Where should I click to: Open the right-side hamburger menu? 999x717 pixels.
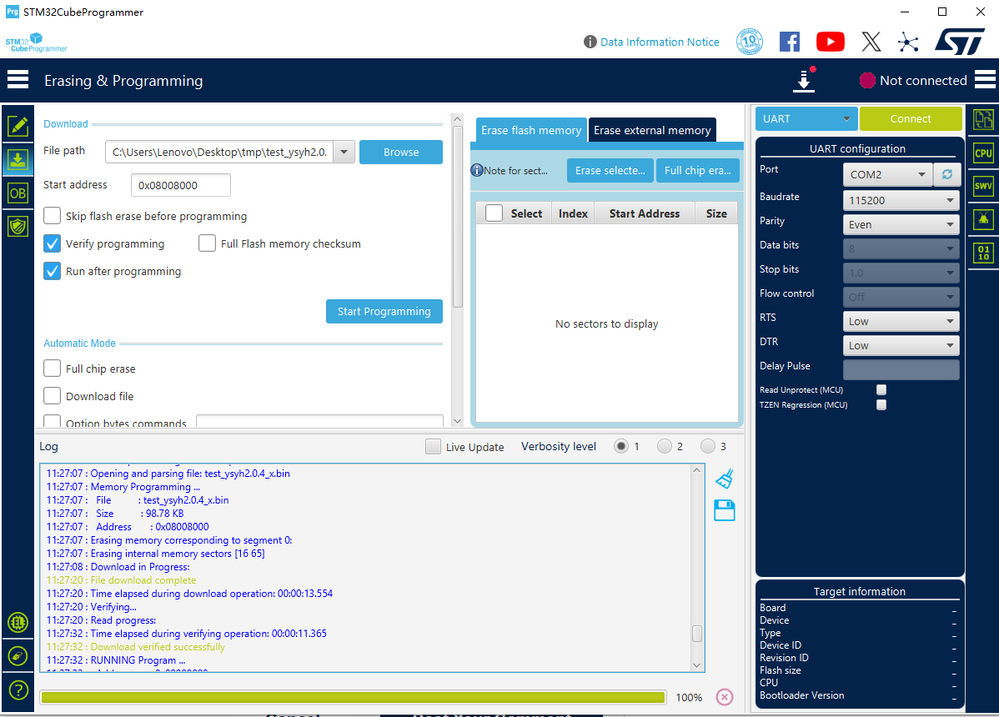tap(984, 80)
